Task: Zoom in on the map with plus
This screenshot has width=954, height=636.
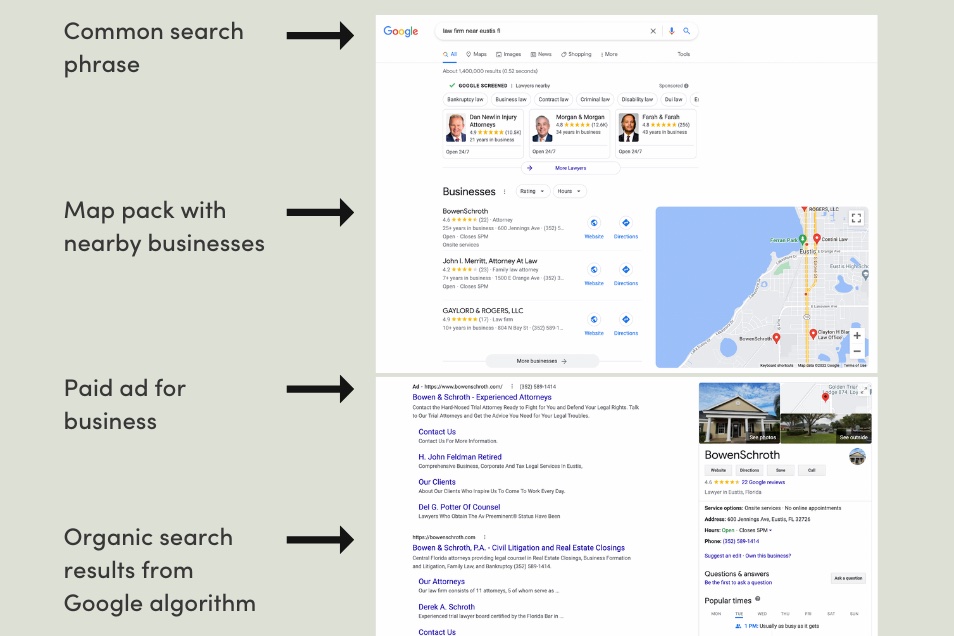Action: (857, 335)
